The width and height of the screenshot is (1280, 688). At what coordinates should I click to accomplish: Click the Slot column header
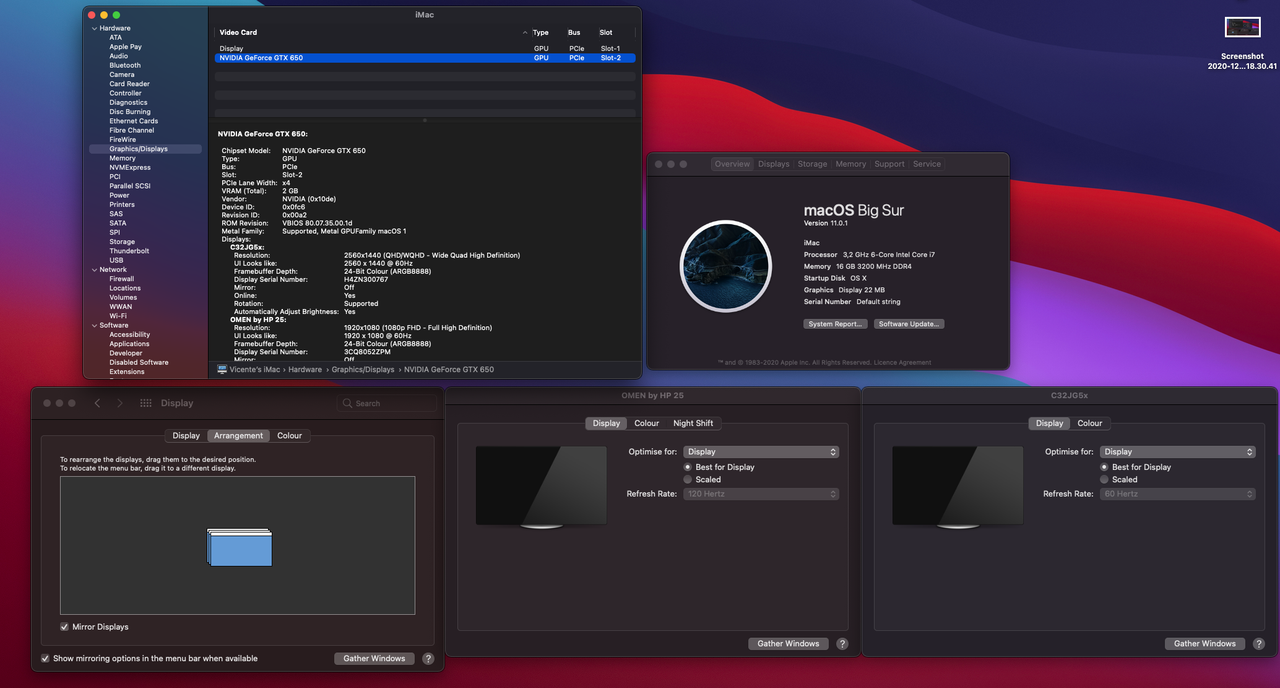606,32
